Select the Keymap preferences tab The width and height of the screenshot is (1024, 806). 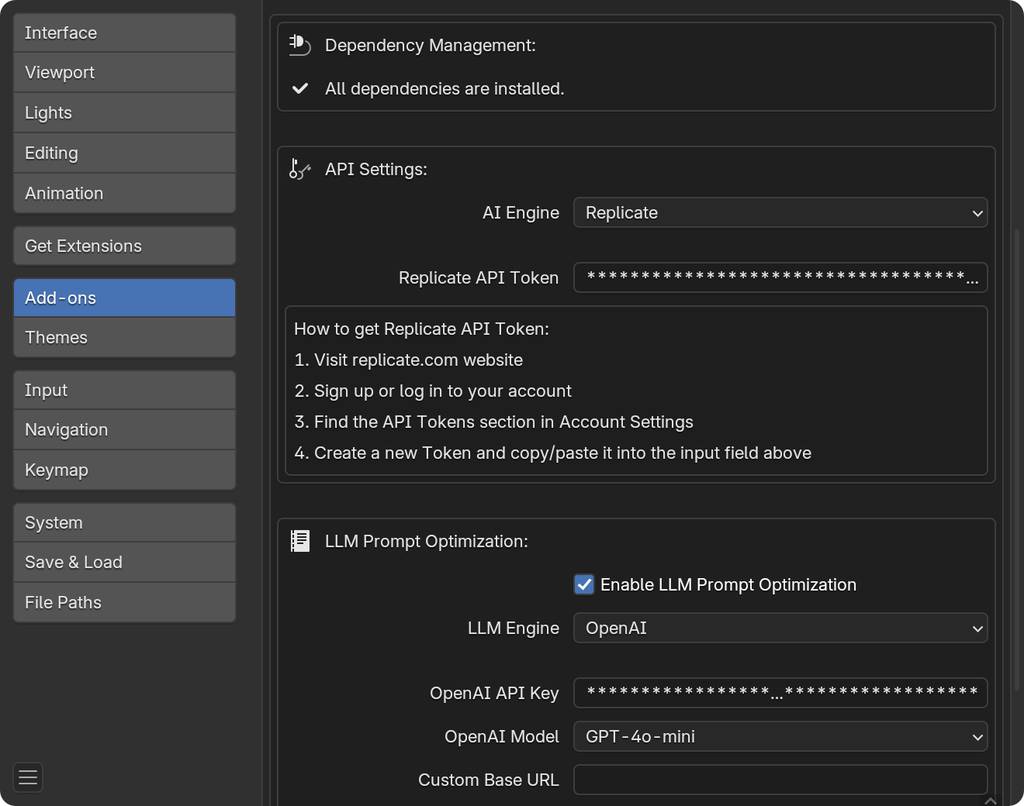point(124,470)
